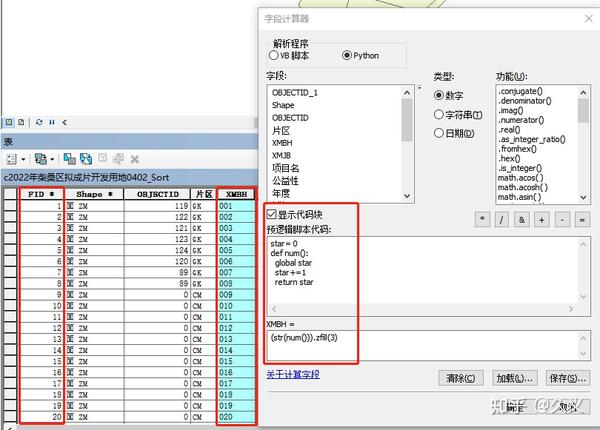Pick math.asin( ) function

point(519,197)
